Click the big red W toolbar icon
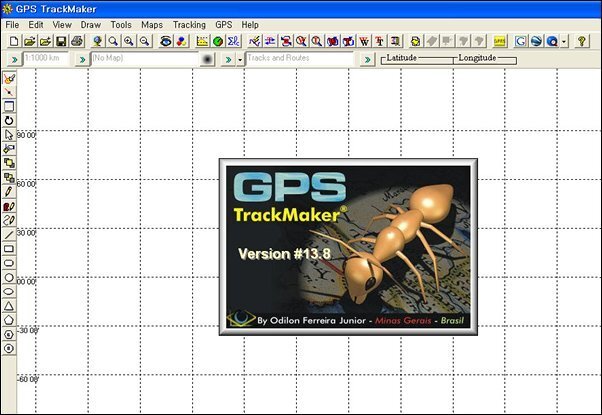Image resolution: width=602 pixels, height=415 pixels. pos(364,41)
